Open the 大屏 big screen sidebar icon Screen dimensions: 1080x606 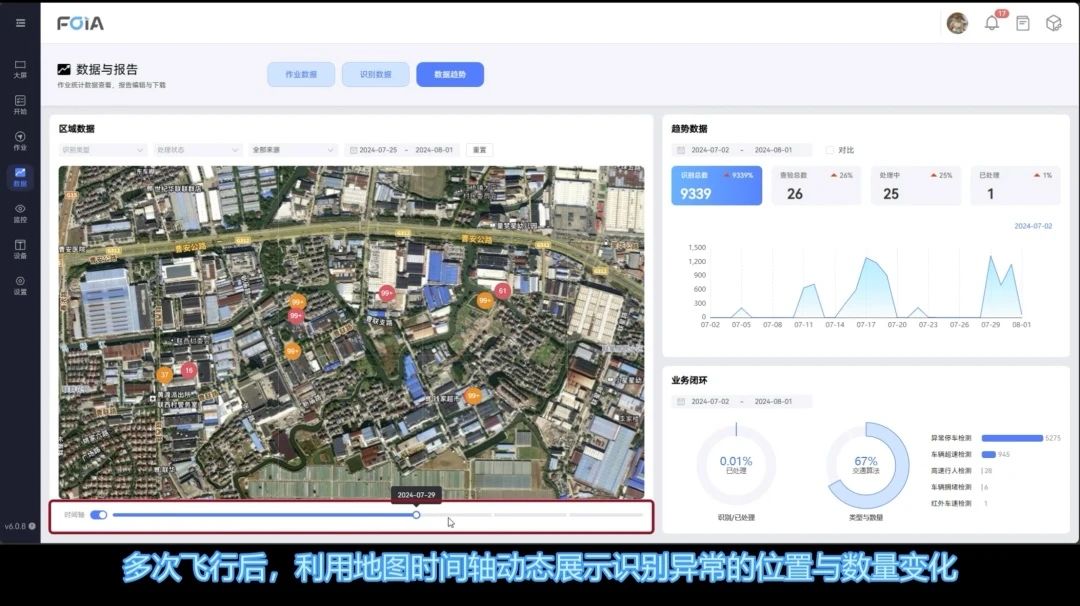click(x=20, y=68)
